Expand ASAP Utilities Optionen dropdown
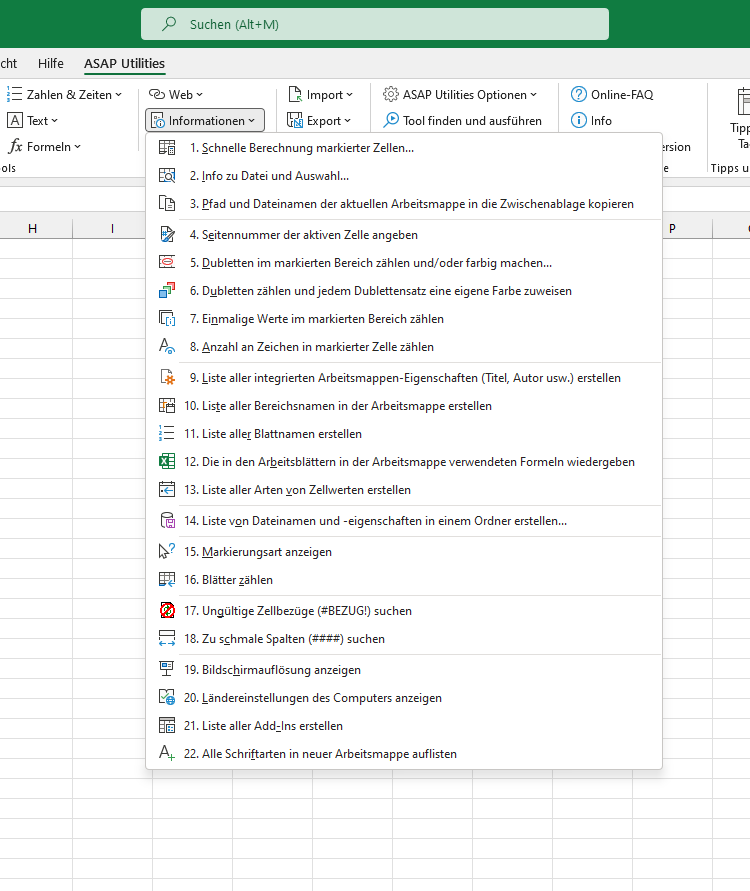 460,94
